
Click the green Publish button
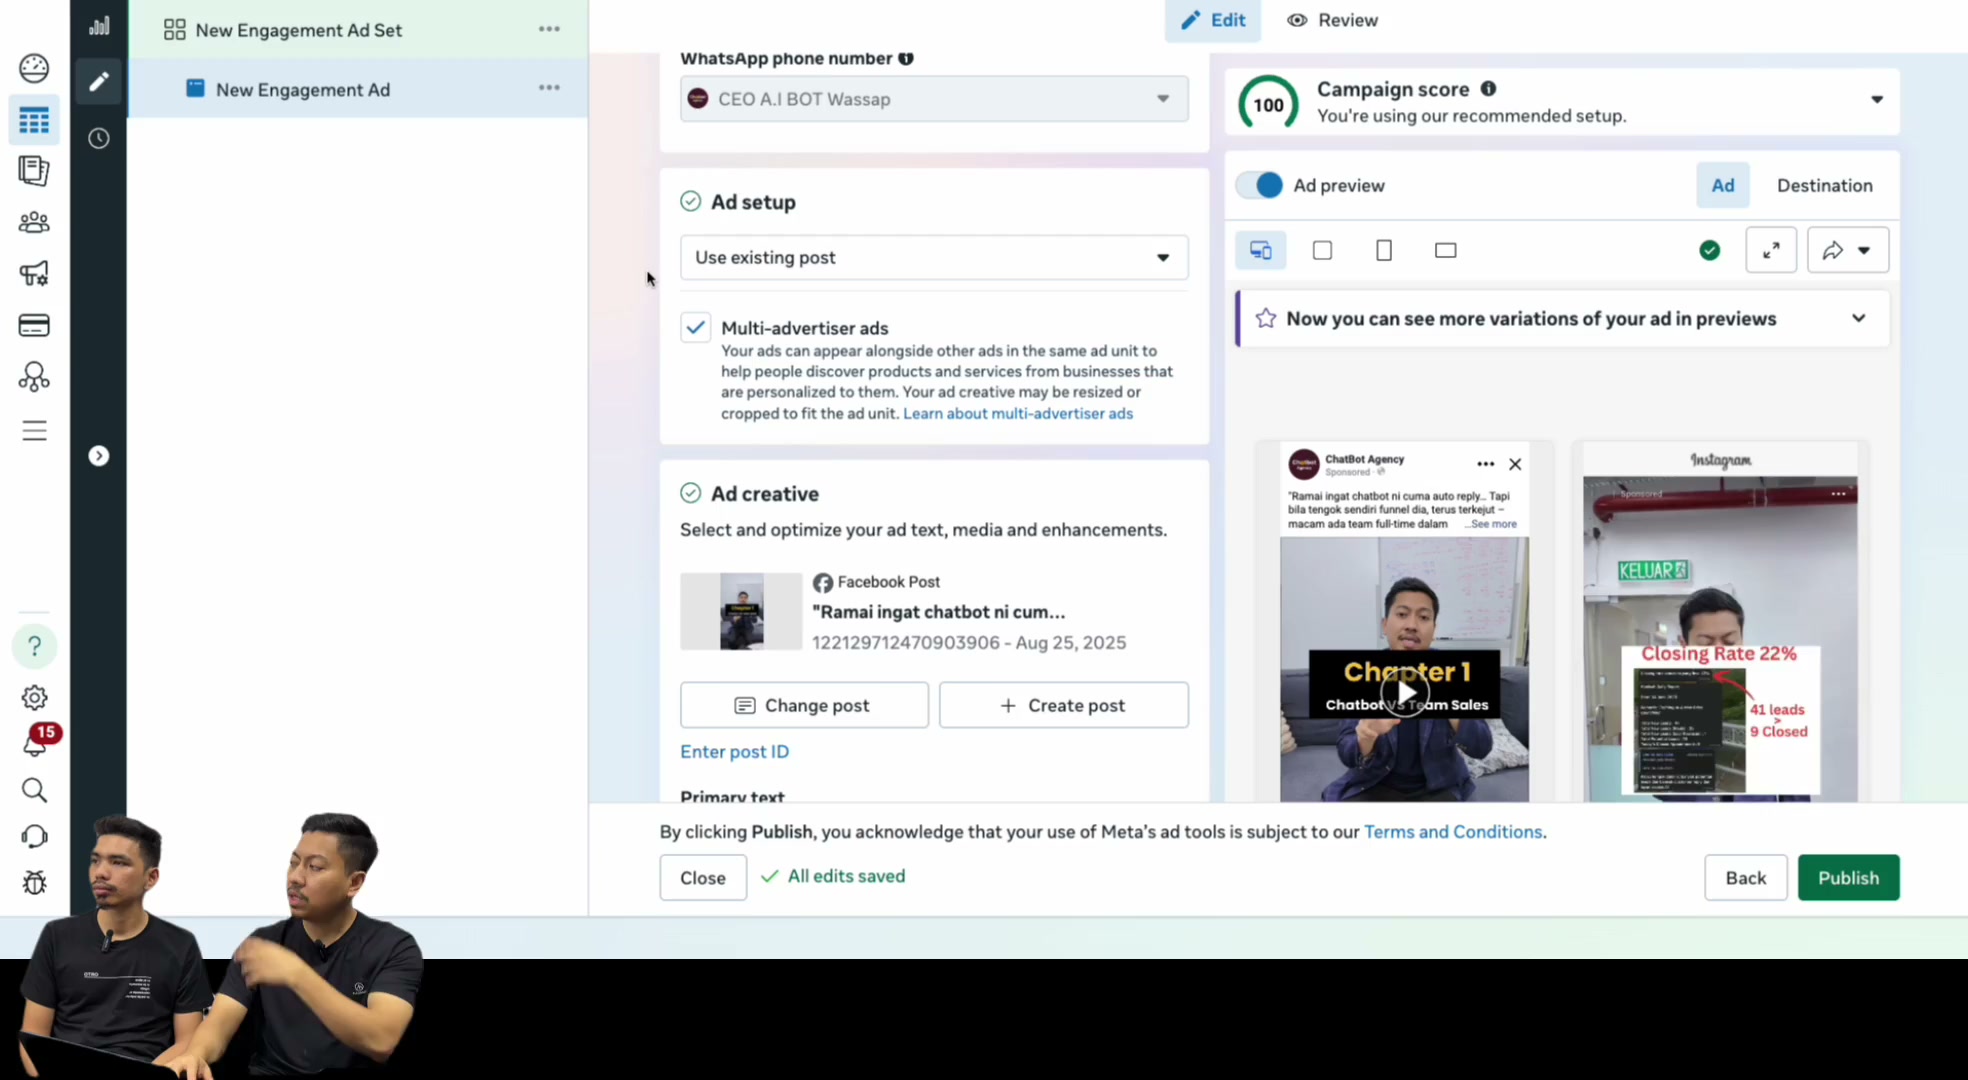click(1848, 877)
